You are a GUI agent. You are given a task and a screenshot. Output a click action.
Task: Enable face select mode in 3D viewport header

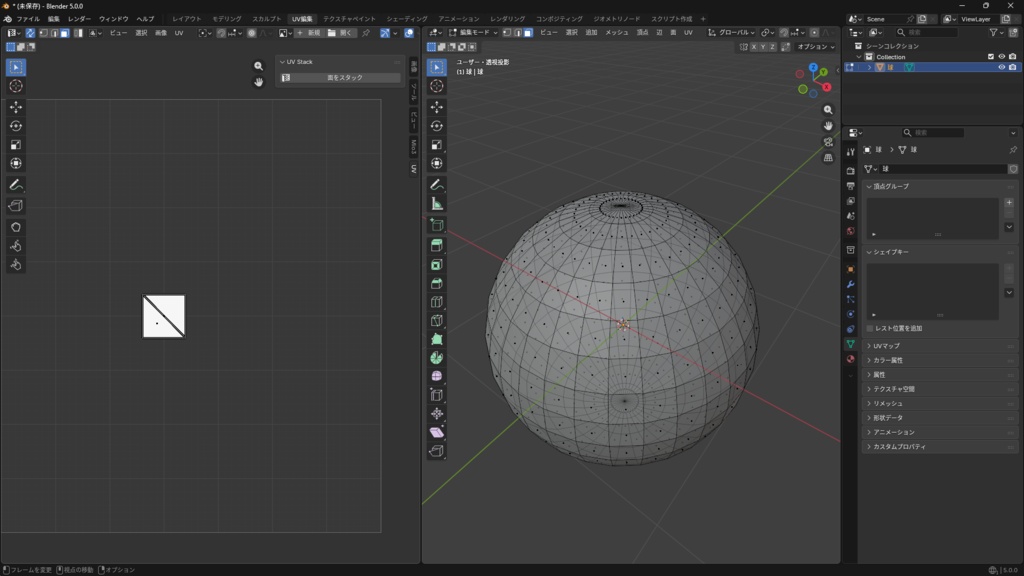tap(528, 33)
